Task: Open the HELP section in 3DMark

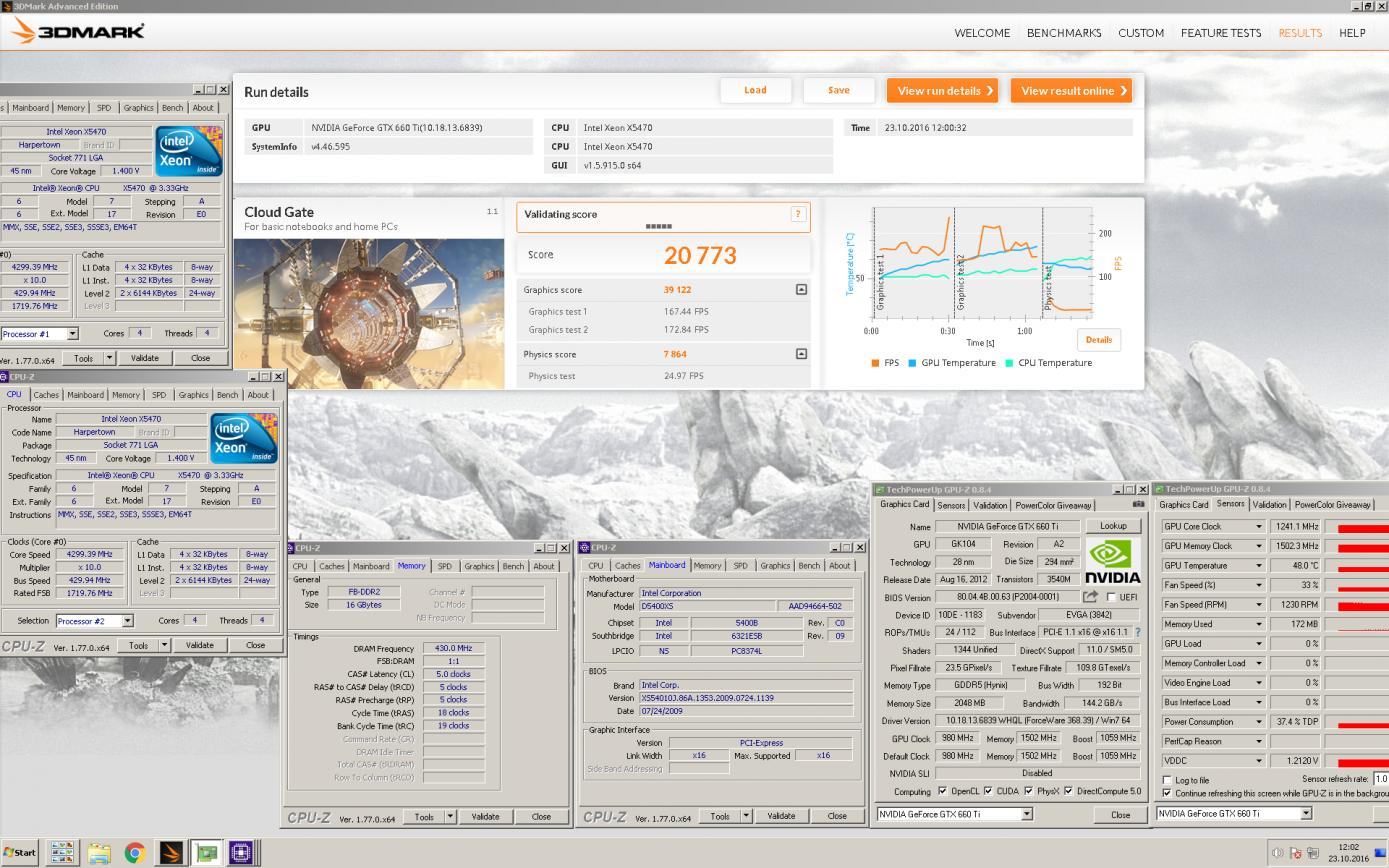Action: click(x=1352, y=33)
